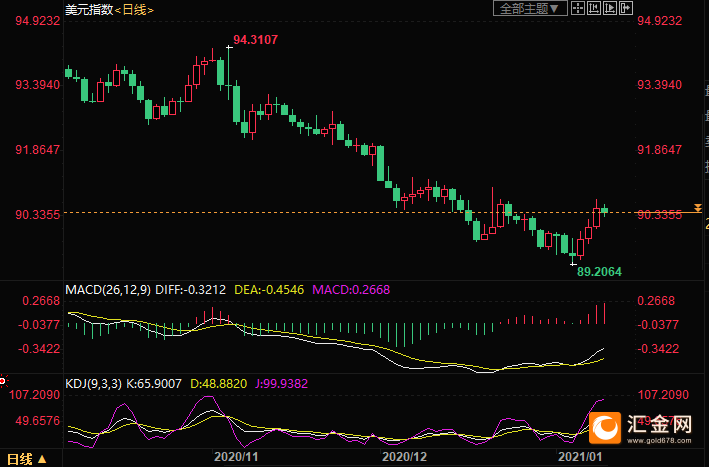
Task: Click left axis price 90.3355
Action: pos(38,215)
